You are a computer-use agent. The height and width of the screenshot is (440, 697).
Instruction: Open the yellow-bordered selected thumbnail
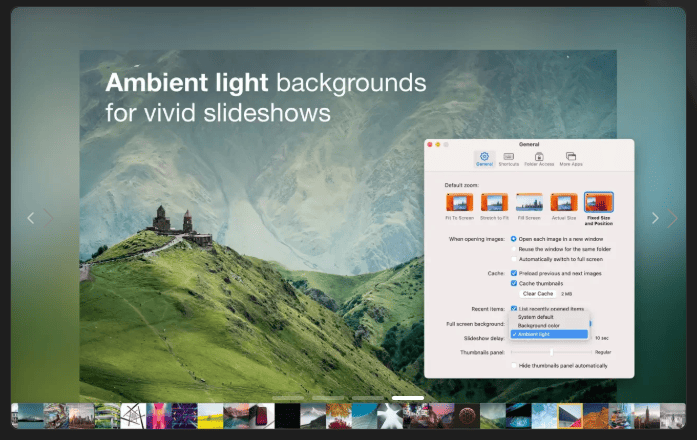coord(570,416)
